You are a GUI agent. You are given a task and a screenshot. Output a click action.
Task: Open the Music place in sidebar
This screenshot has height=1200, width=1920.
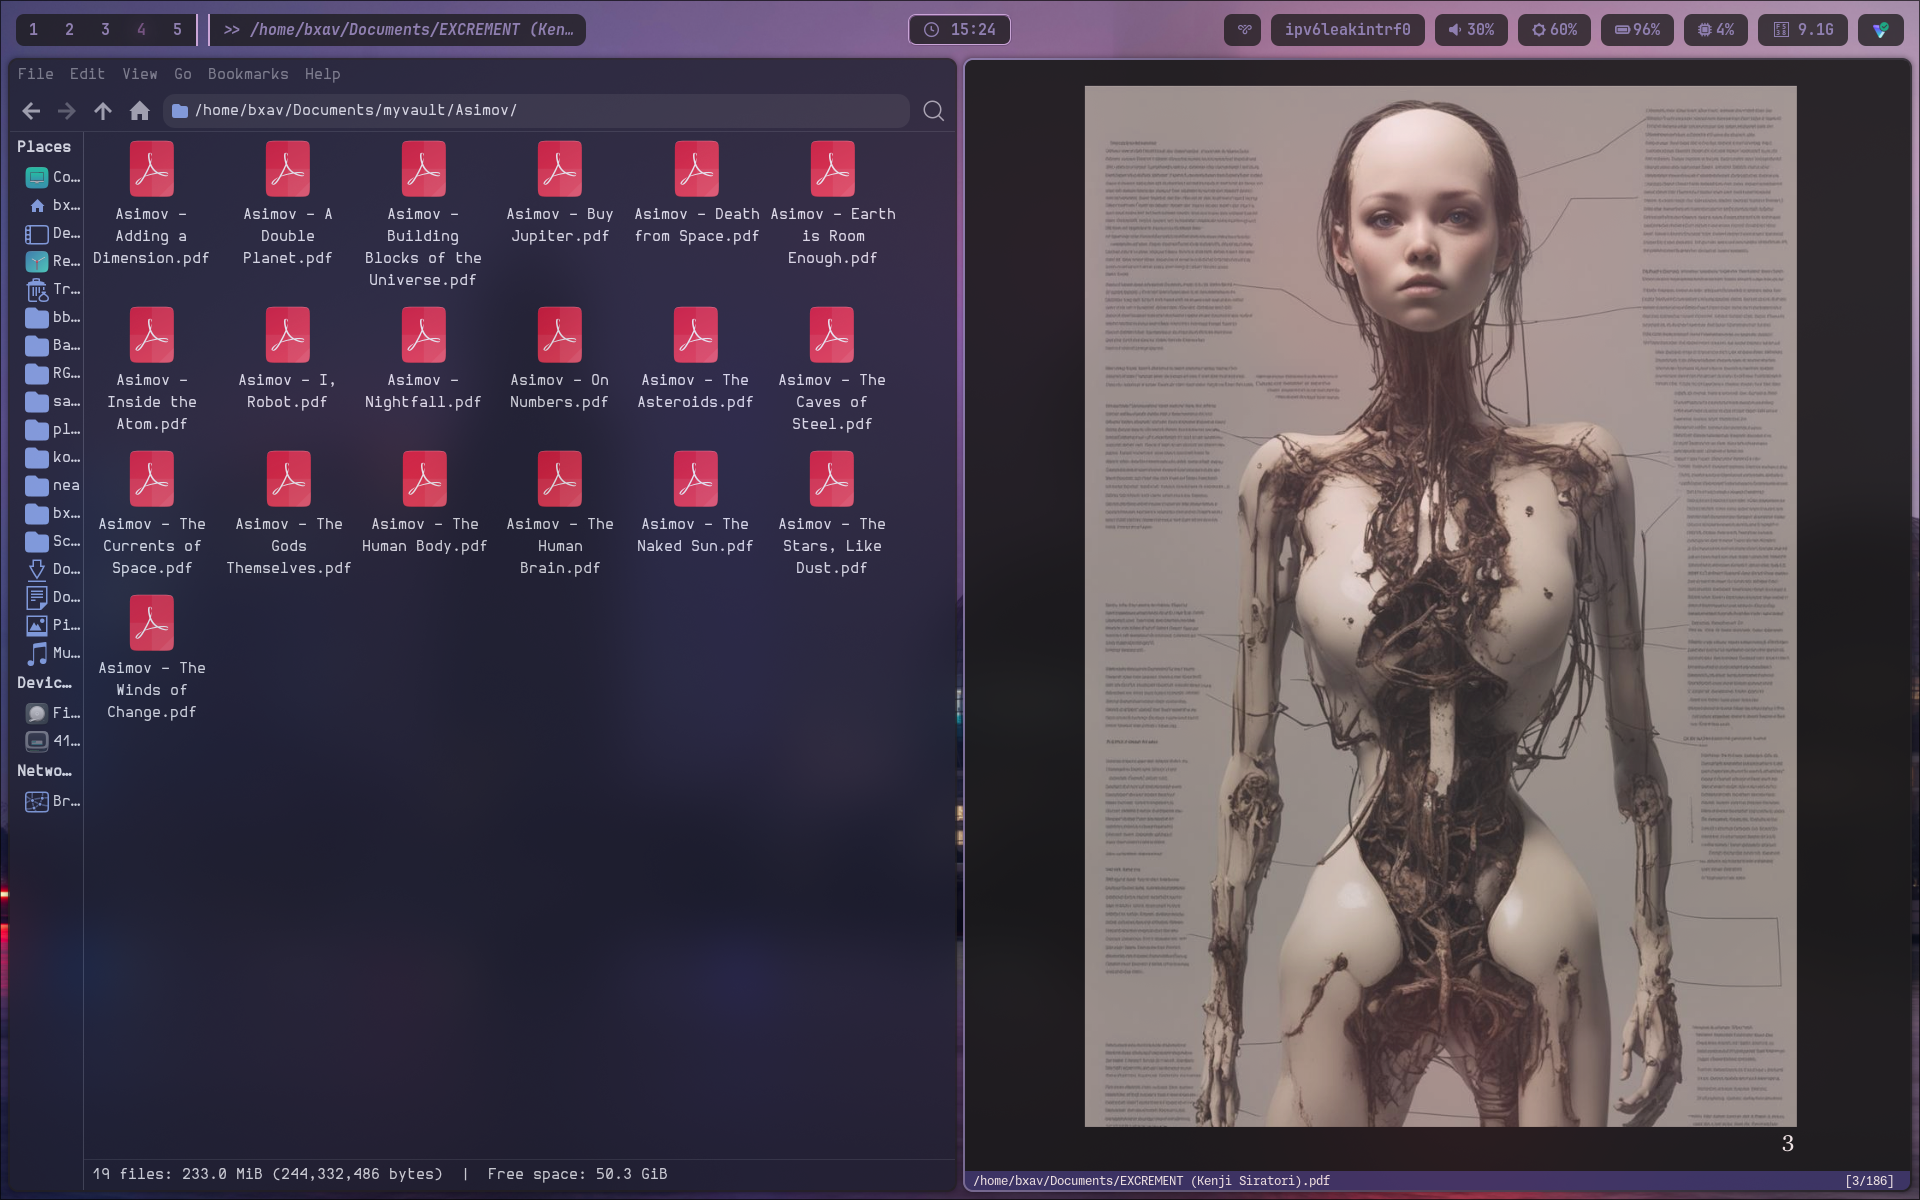[x=52, y=653]
